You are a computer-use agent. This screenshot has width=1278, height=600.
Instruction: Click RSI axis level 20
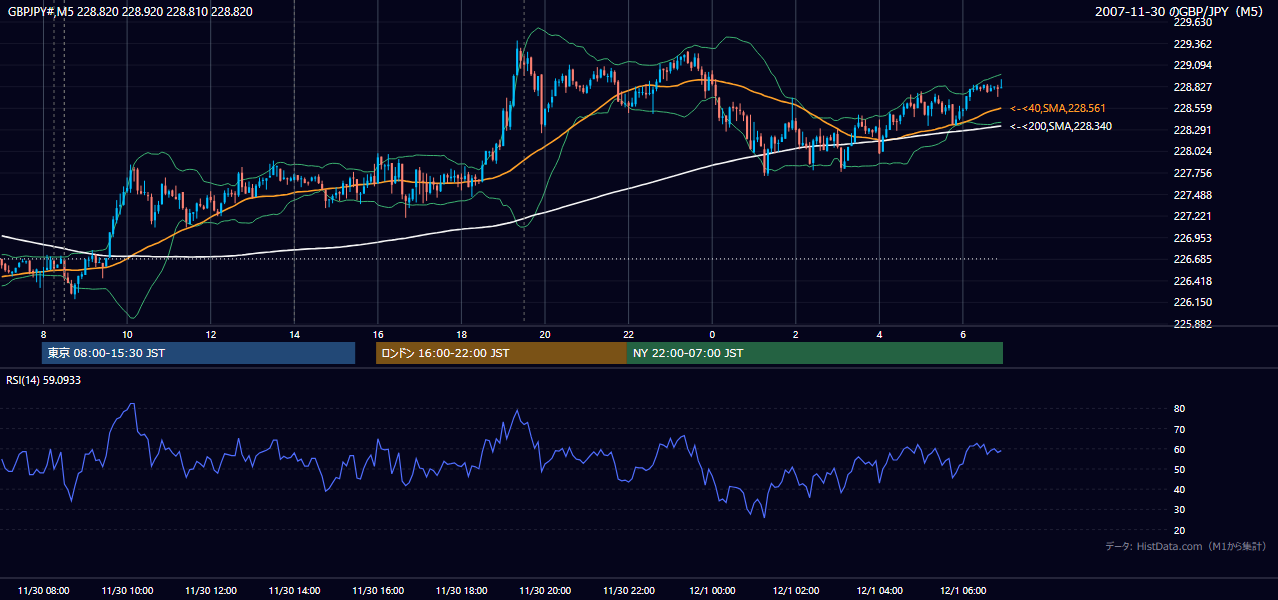(x=1179, y=530)
